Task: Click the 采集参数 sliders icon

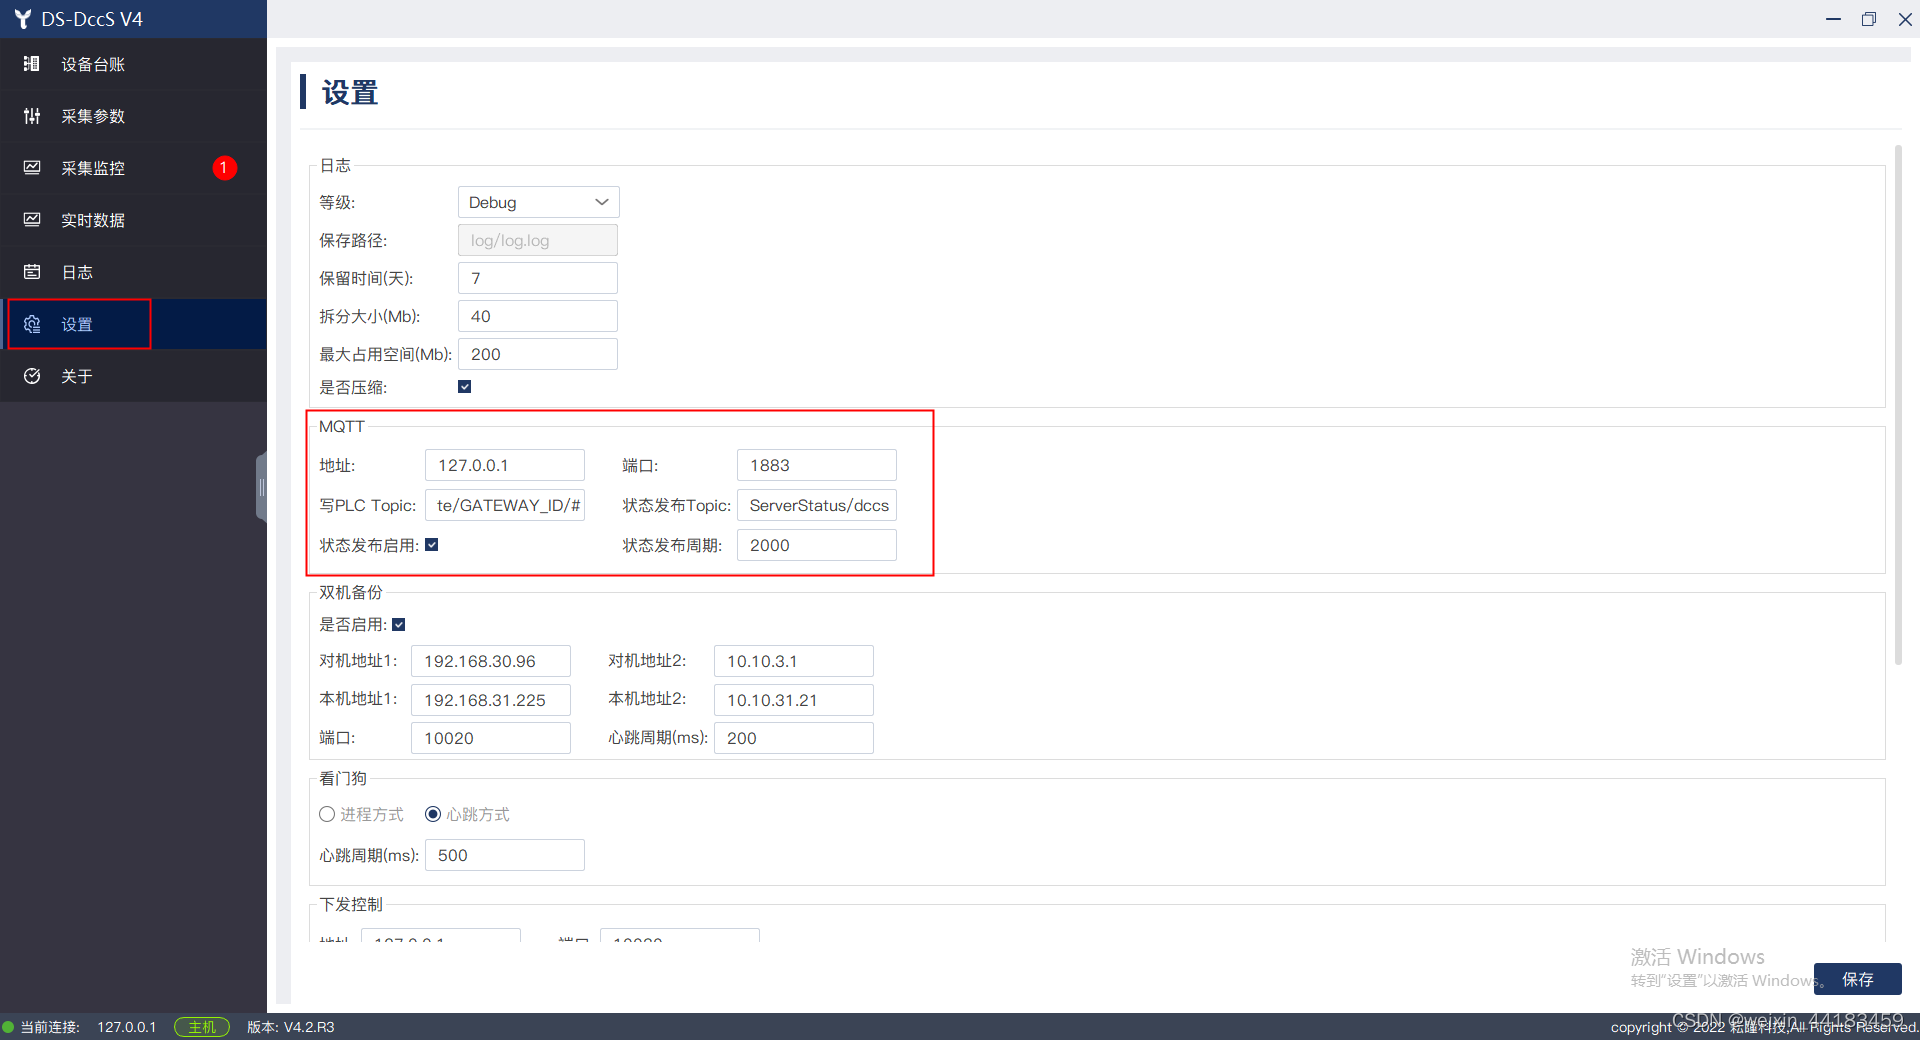Action: (x=32, y=116)
